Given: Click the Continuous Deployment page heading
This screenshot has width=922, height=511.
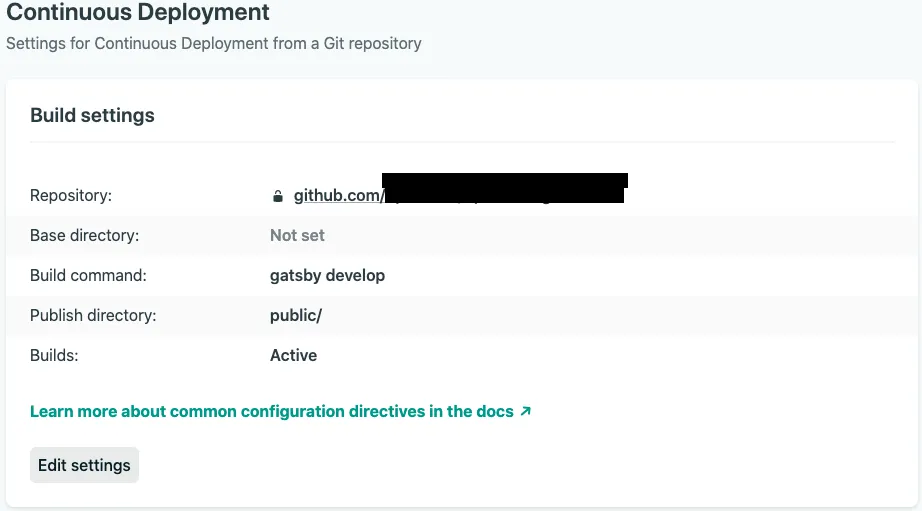Looking at the screenshot, I should coord(138,13).
